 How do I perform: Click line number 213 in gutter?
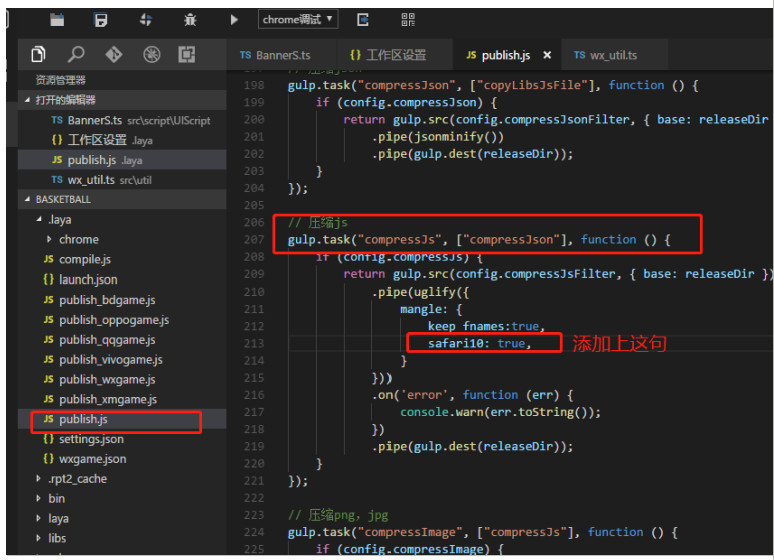click(x=254, y=343)
